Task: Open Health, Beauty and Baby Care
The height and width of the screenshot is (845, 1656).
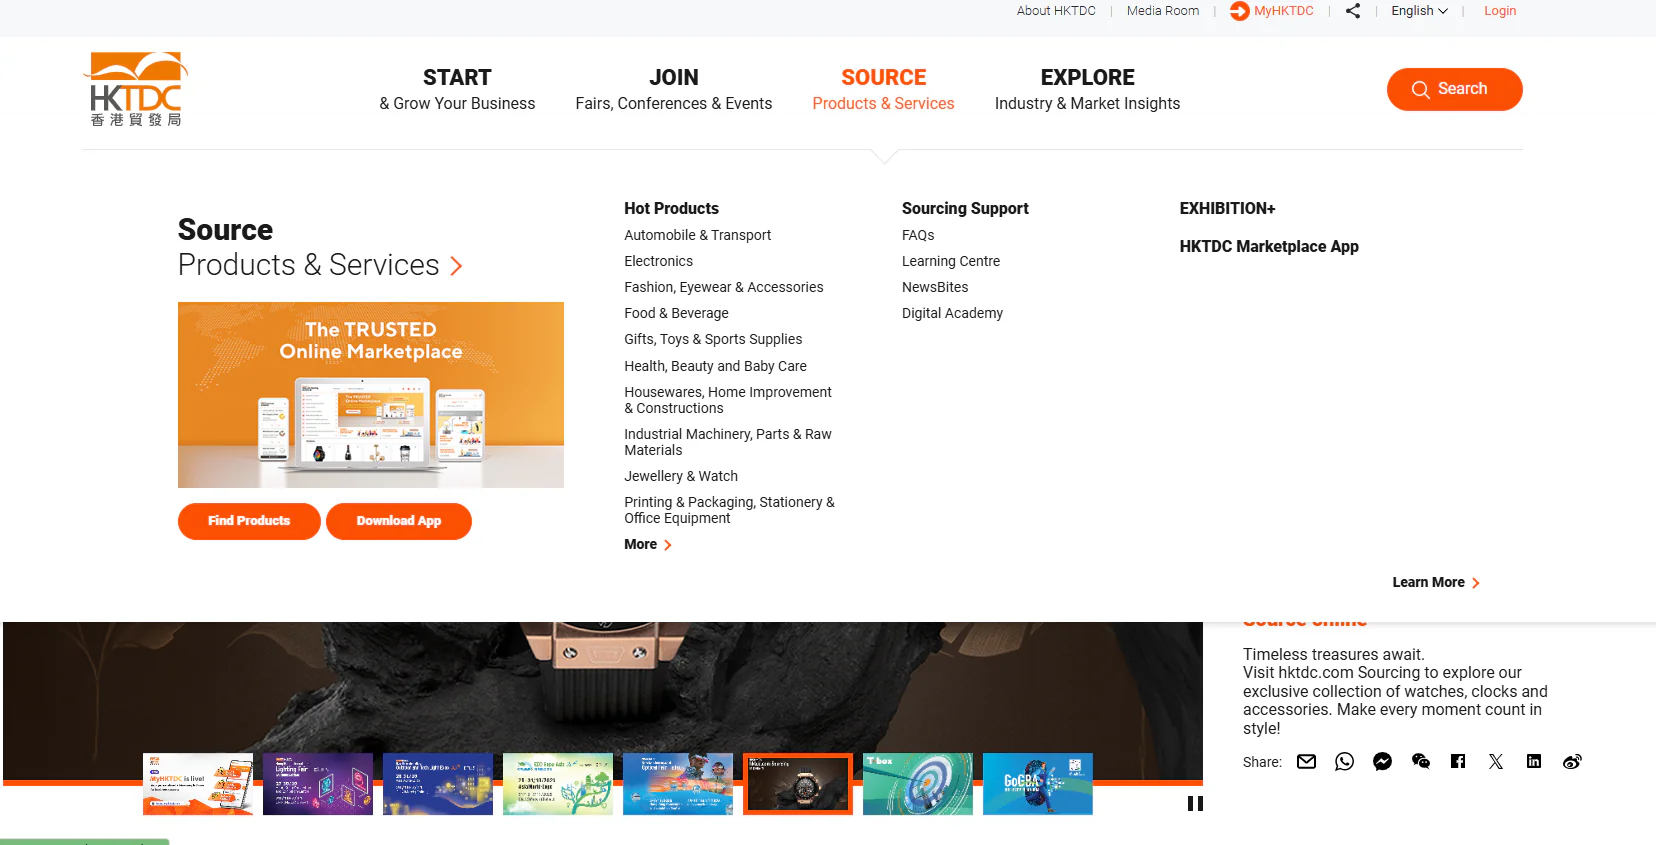Action: (715, 366)
